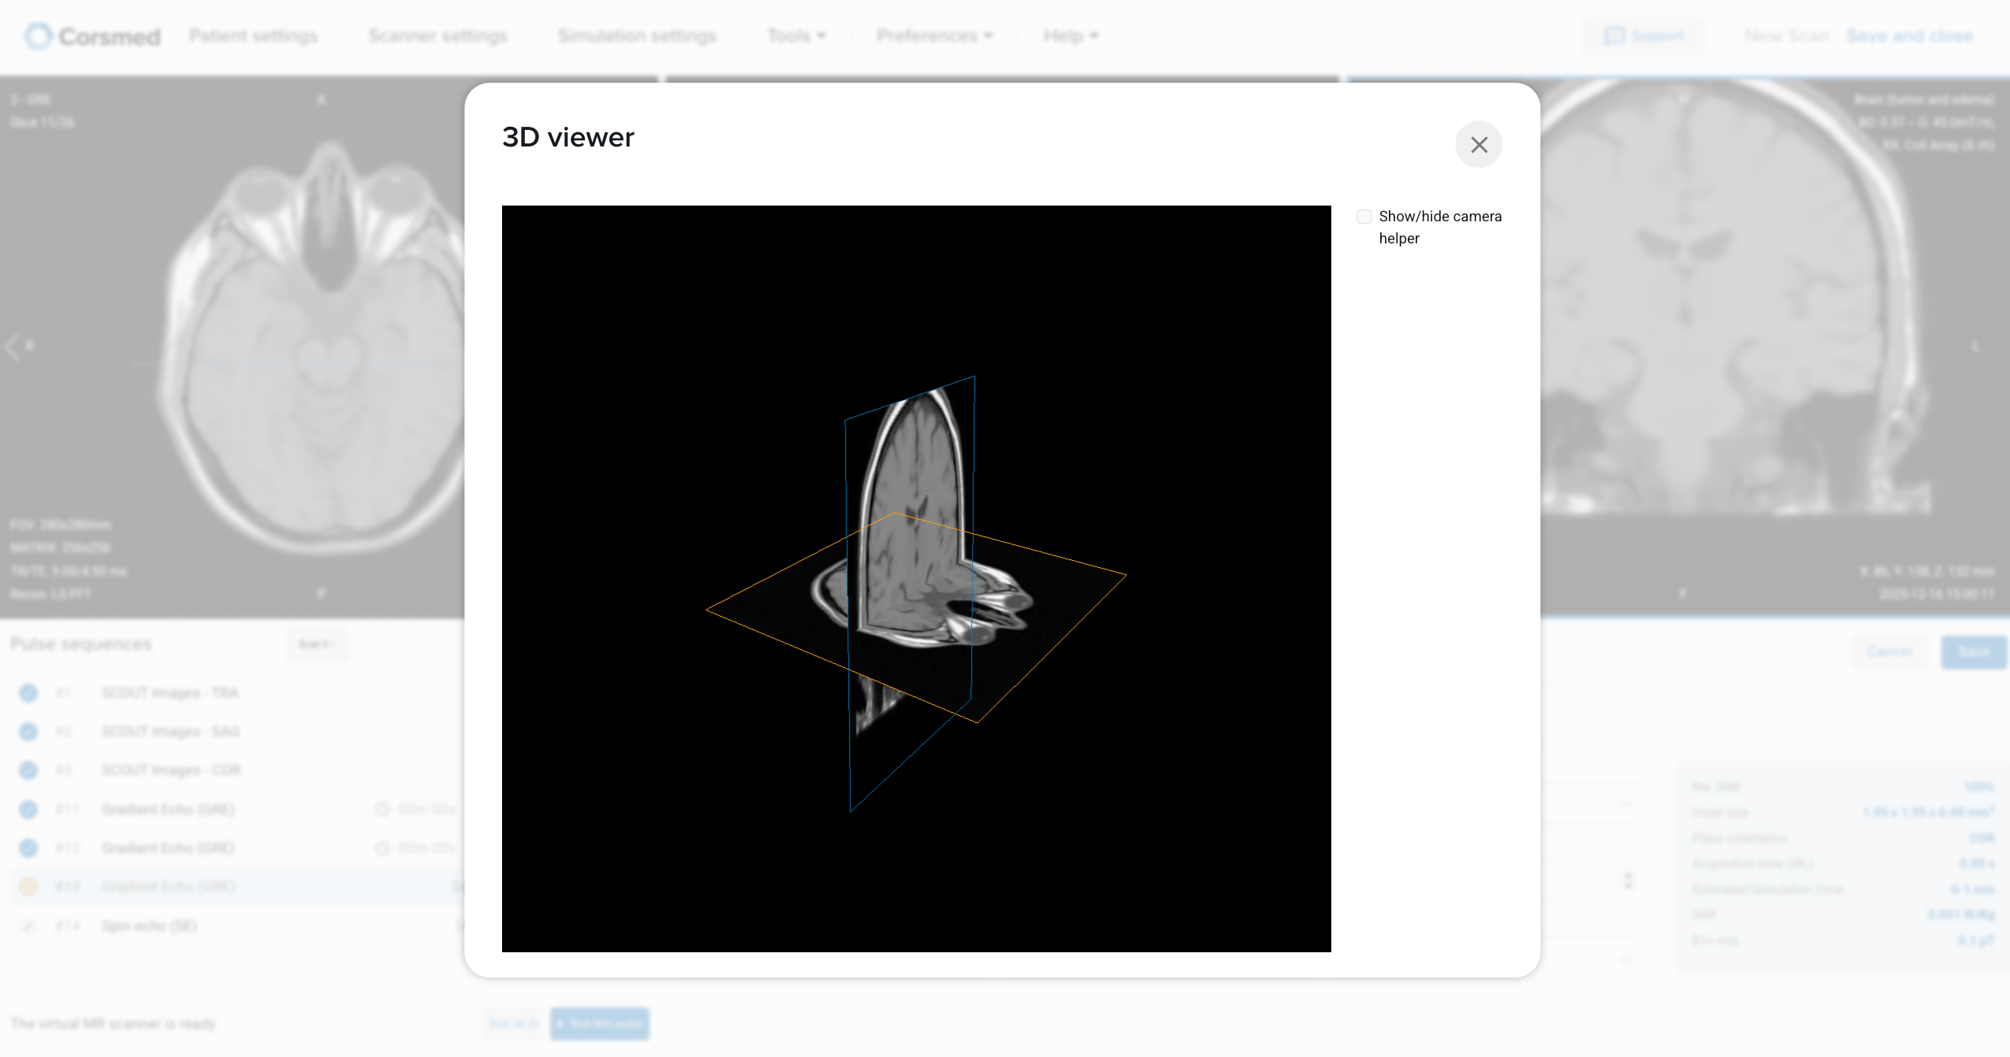Image resolution: width=2010 pixels, height=1057 pixels.
Task: Click the Corsmed logo
Action: click(x=92, y=36)
